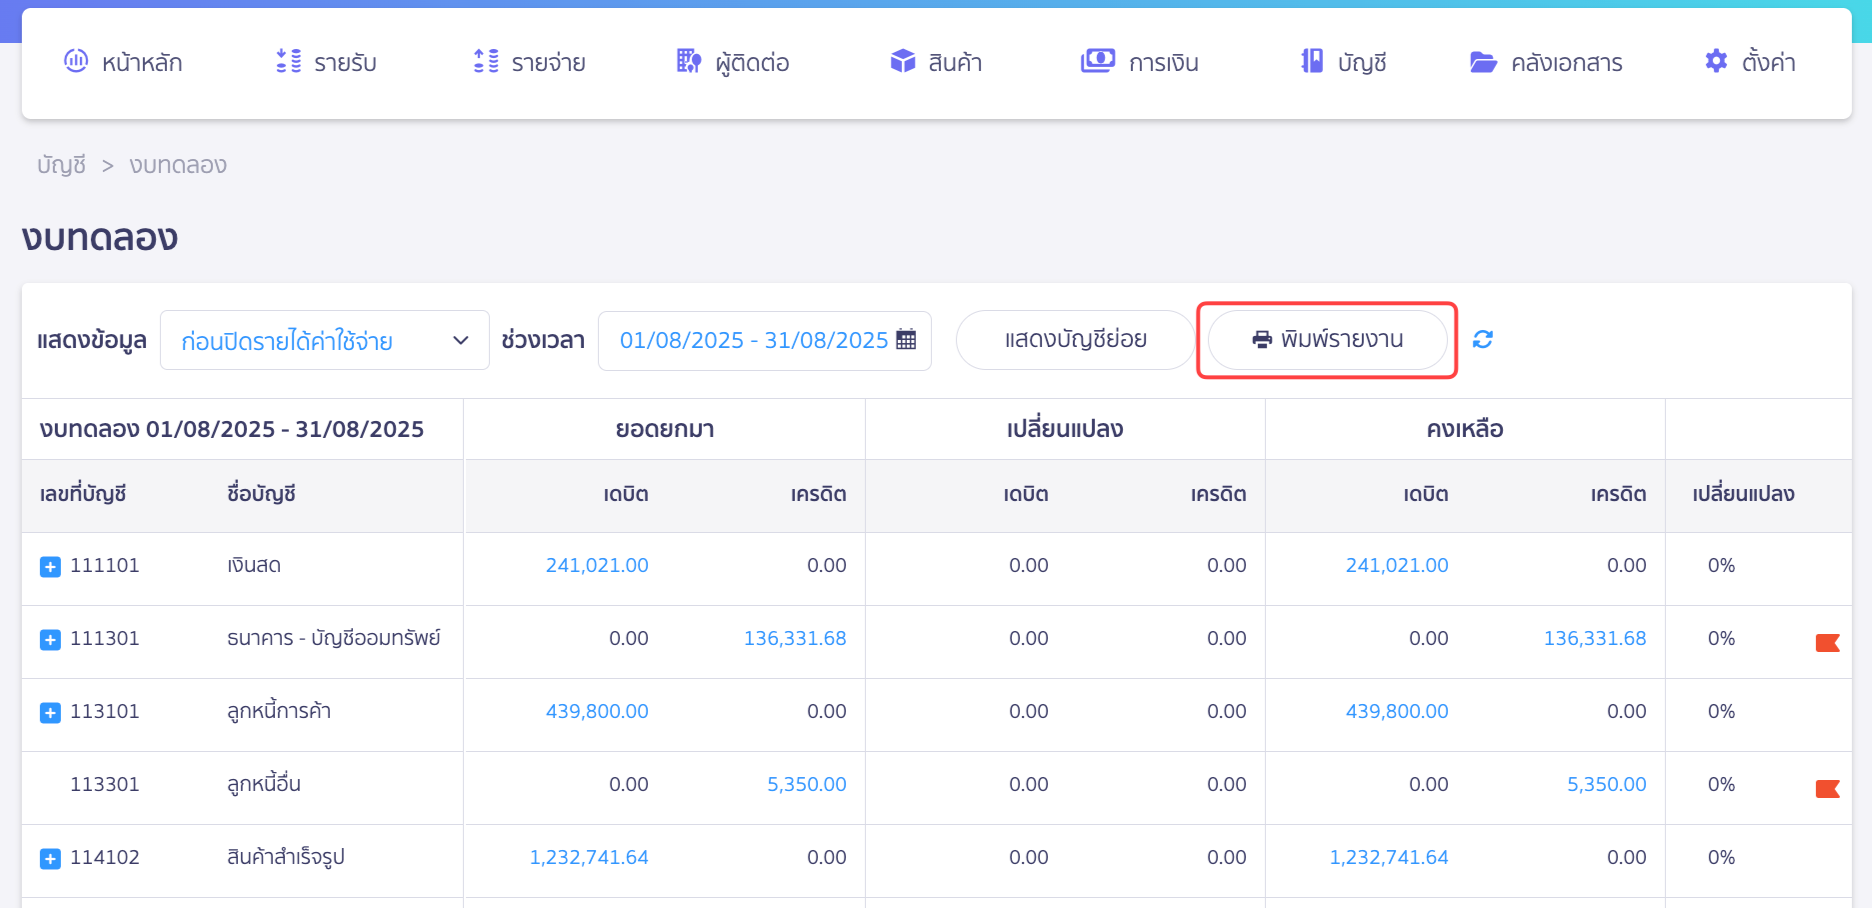Click remaining debit 241,021.00 for เงินสด
This screenshot has width=1872, height=908.
point(1397,565)
